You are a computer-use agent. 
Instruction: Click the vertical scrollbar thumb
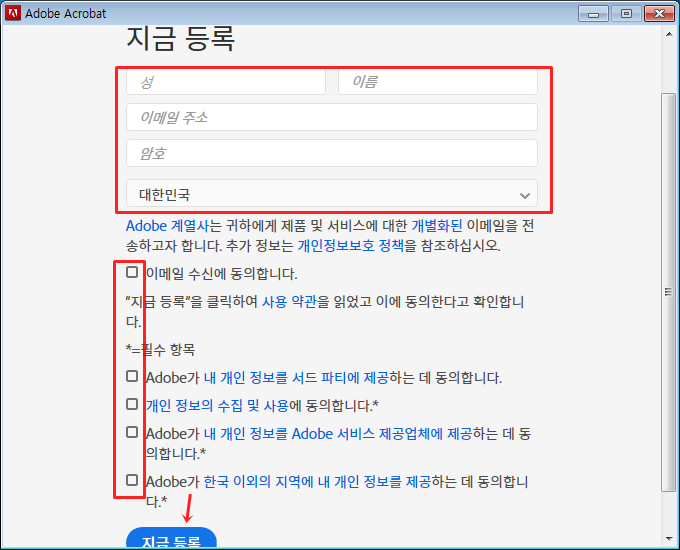click(x=669, y=292)
